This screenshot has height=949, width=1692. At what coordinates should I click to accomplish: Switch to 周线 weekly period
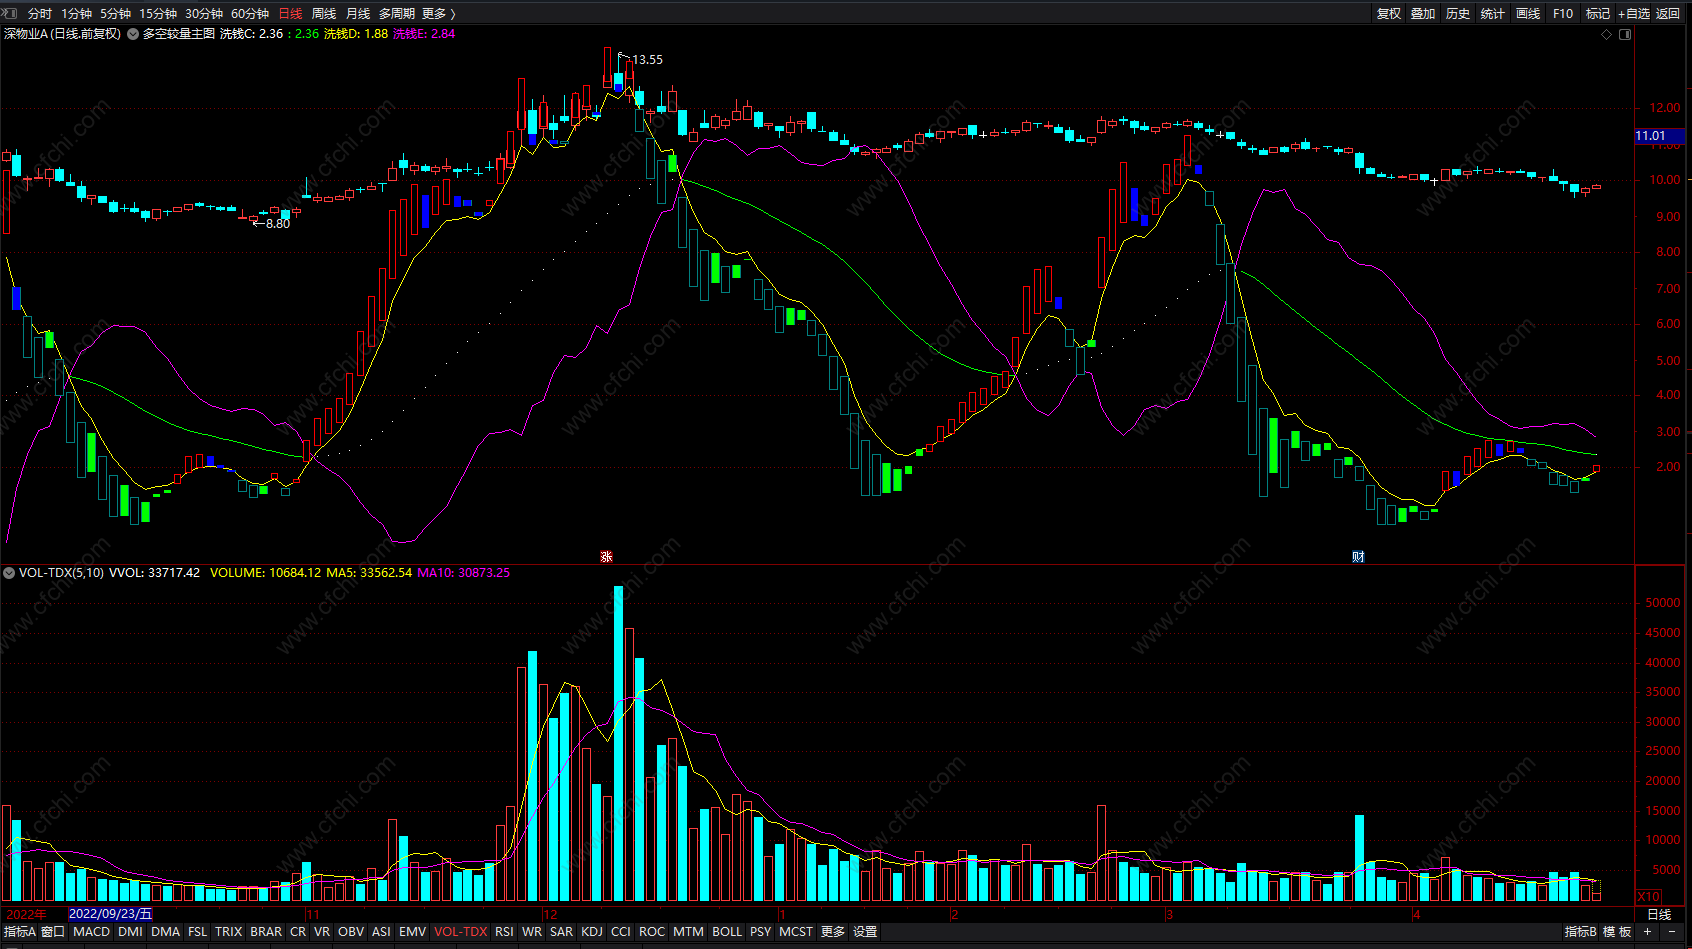pyautogui.click(x=324, y=14)
